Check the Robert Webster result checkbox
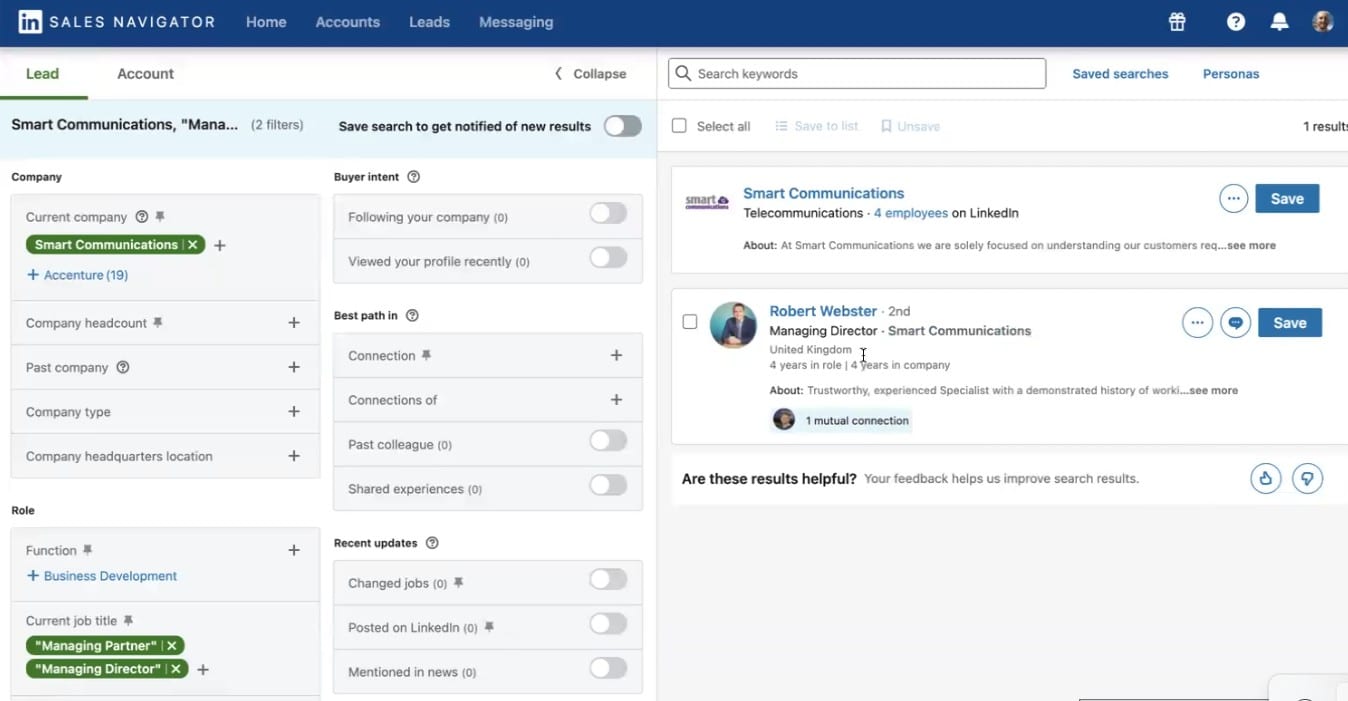The width and height of the screenshot is (1348, 701). click(x=690, y=322)
